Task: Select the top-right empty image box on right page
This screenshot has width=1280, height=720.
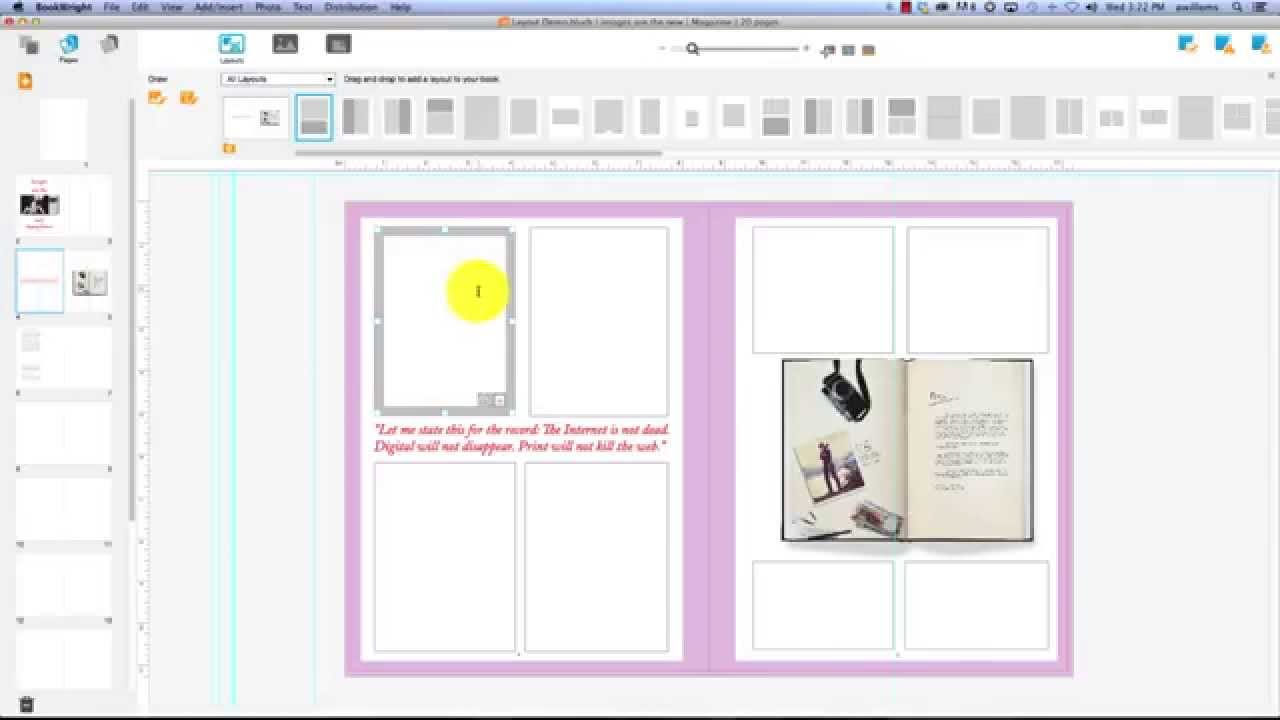Action: (977, 290)
